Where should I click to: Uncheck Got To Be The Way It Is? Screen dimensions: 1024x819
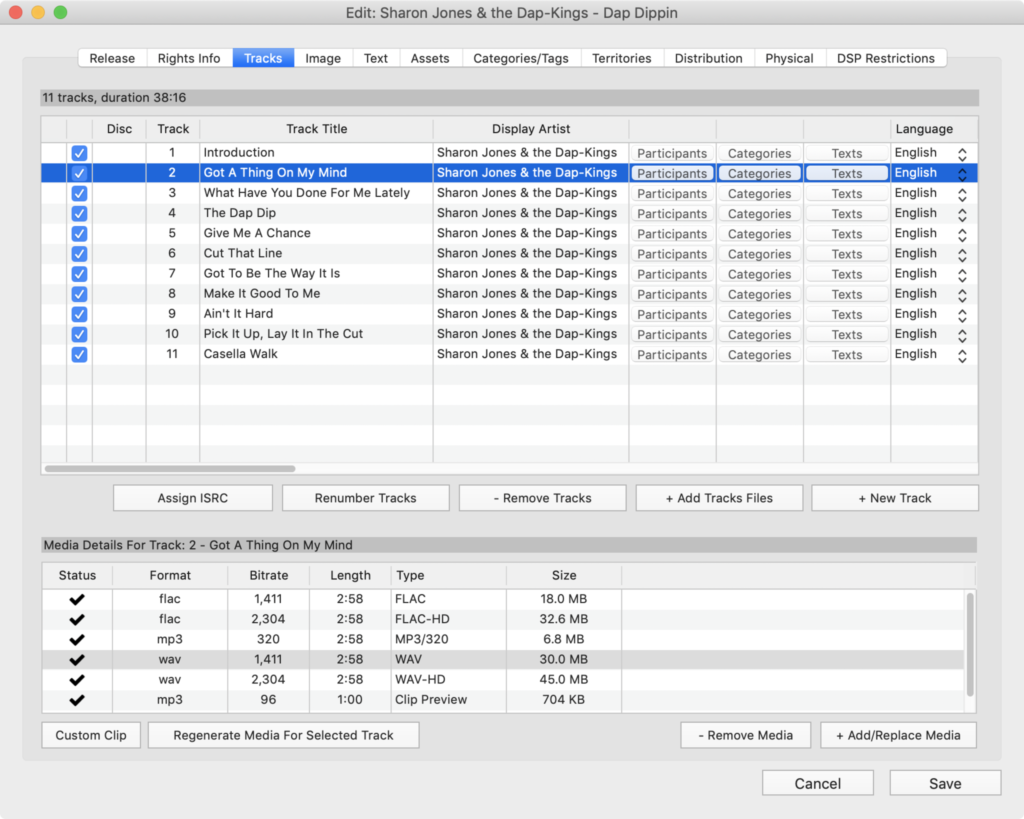[79, 274]
